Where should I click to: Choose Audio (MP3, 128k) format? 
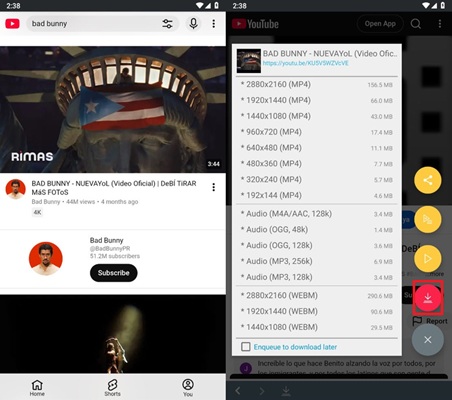pos(317,277)
